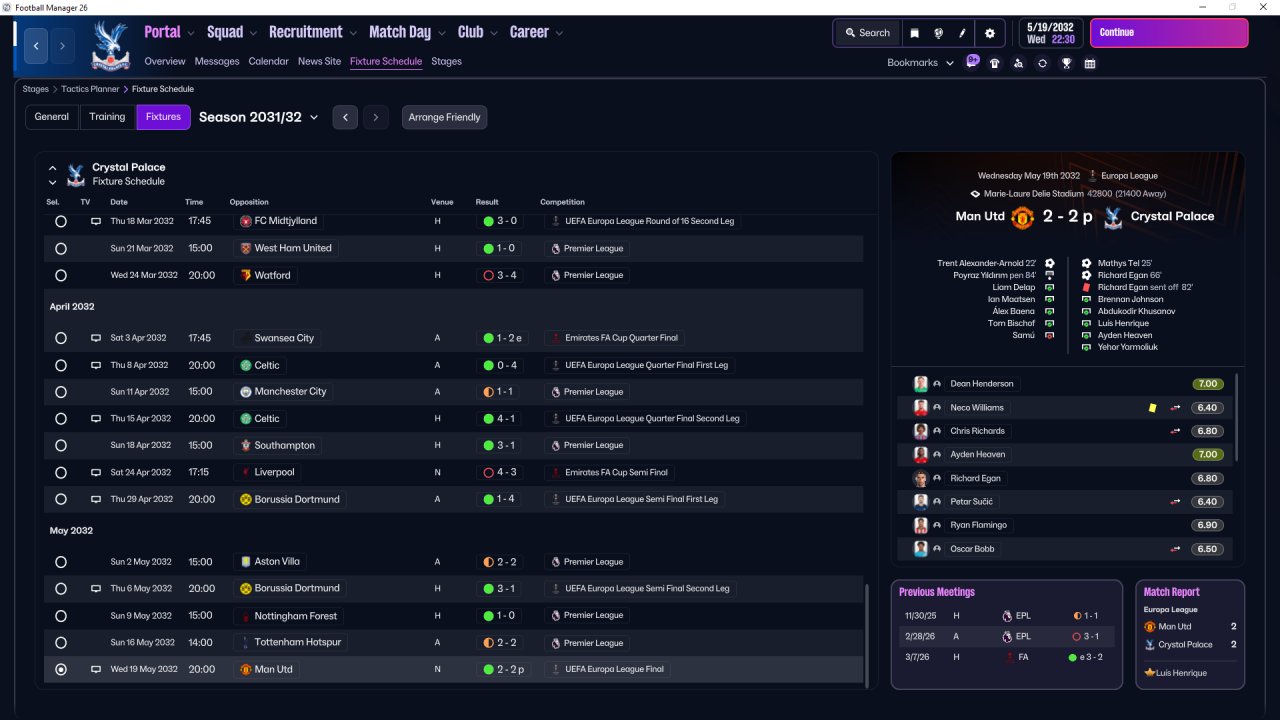Open the 9+ messages notification icon
1280x720 pixels.
[972, 61]
